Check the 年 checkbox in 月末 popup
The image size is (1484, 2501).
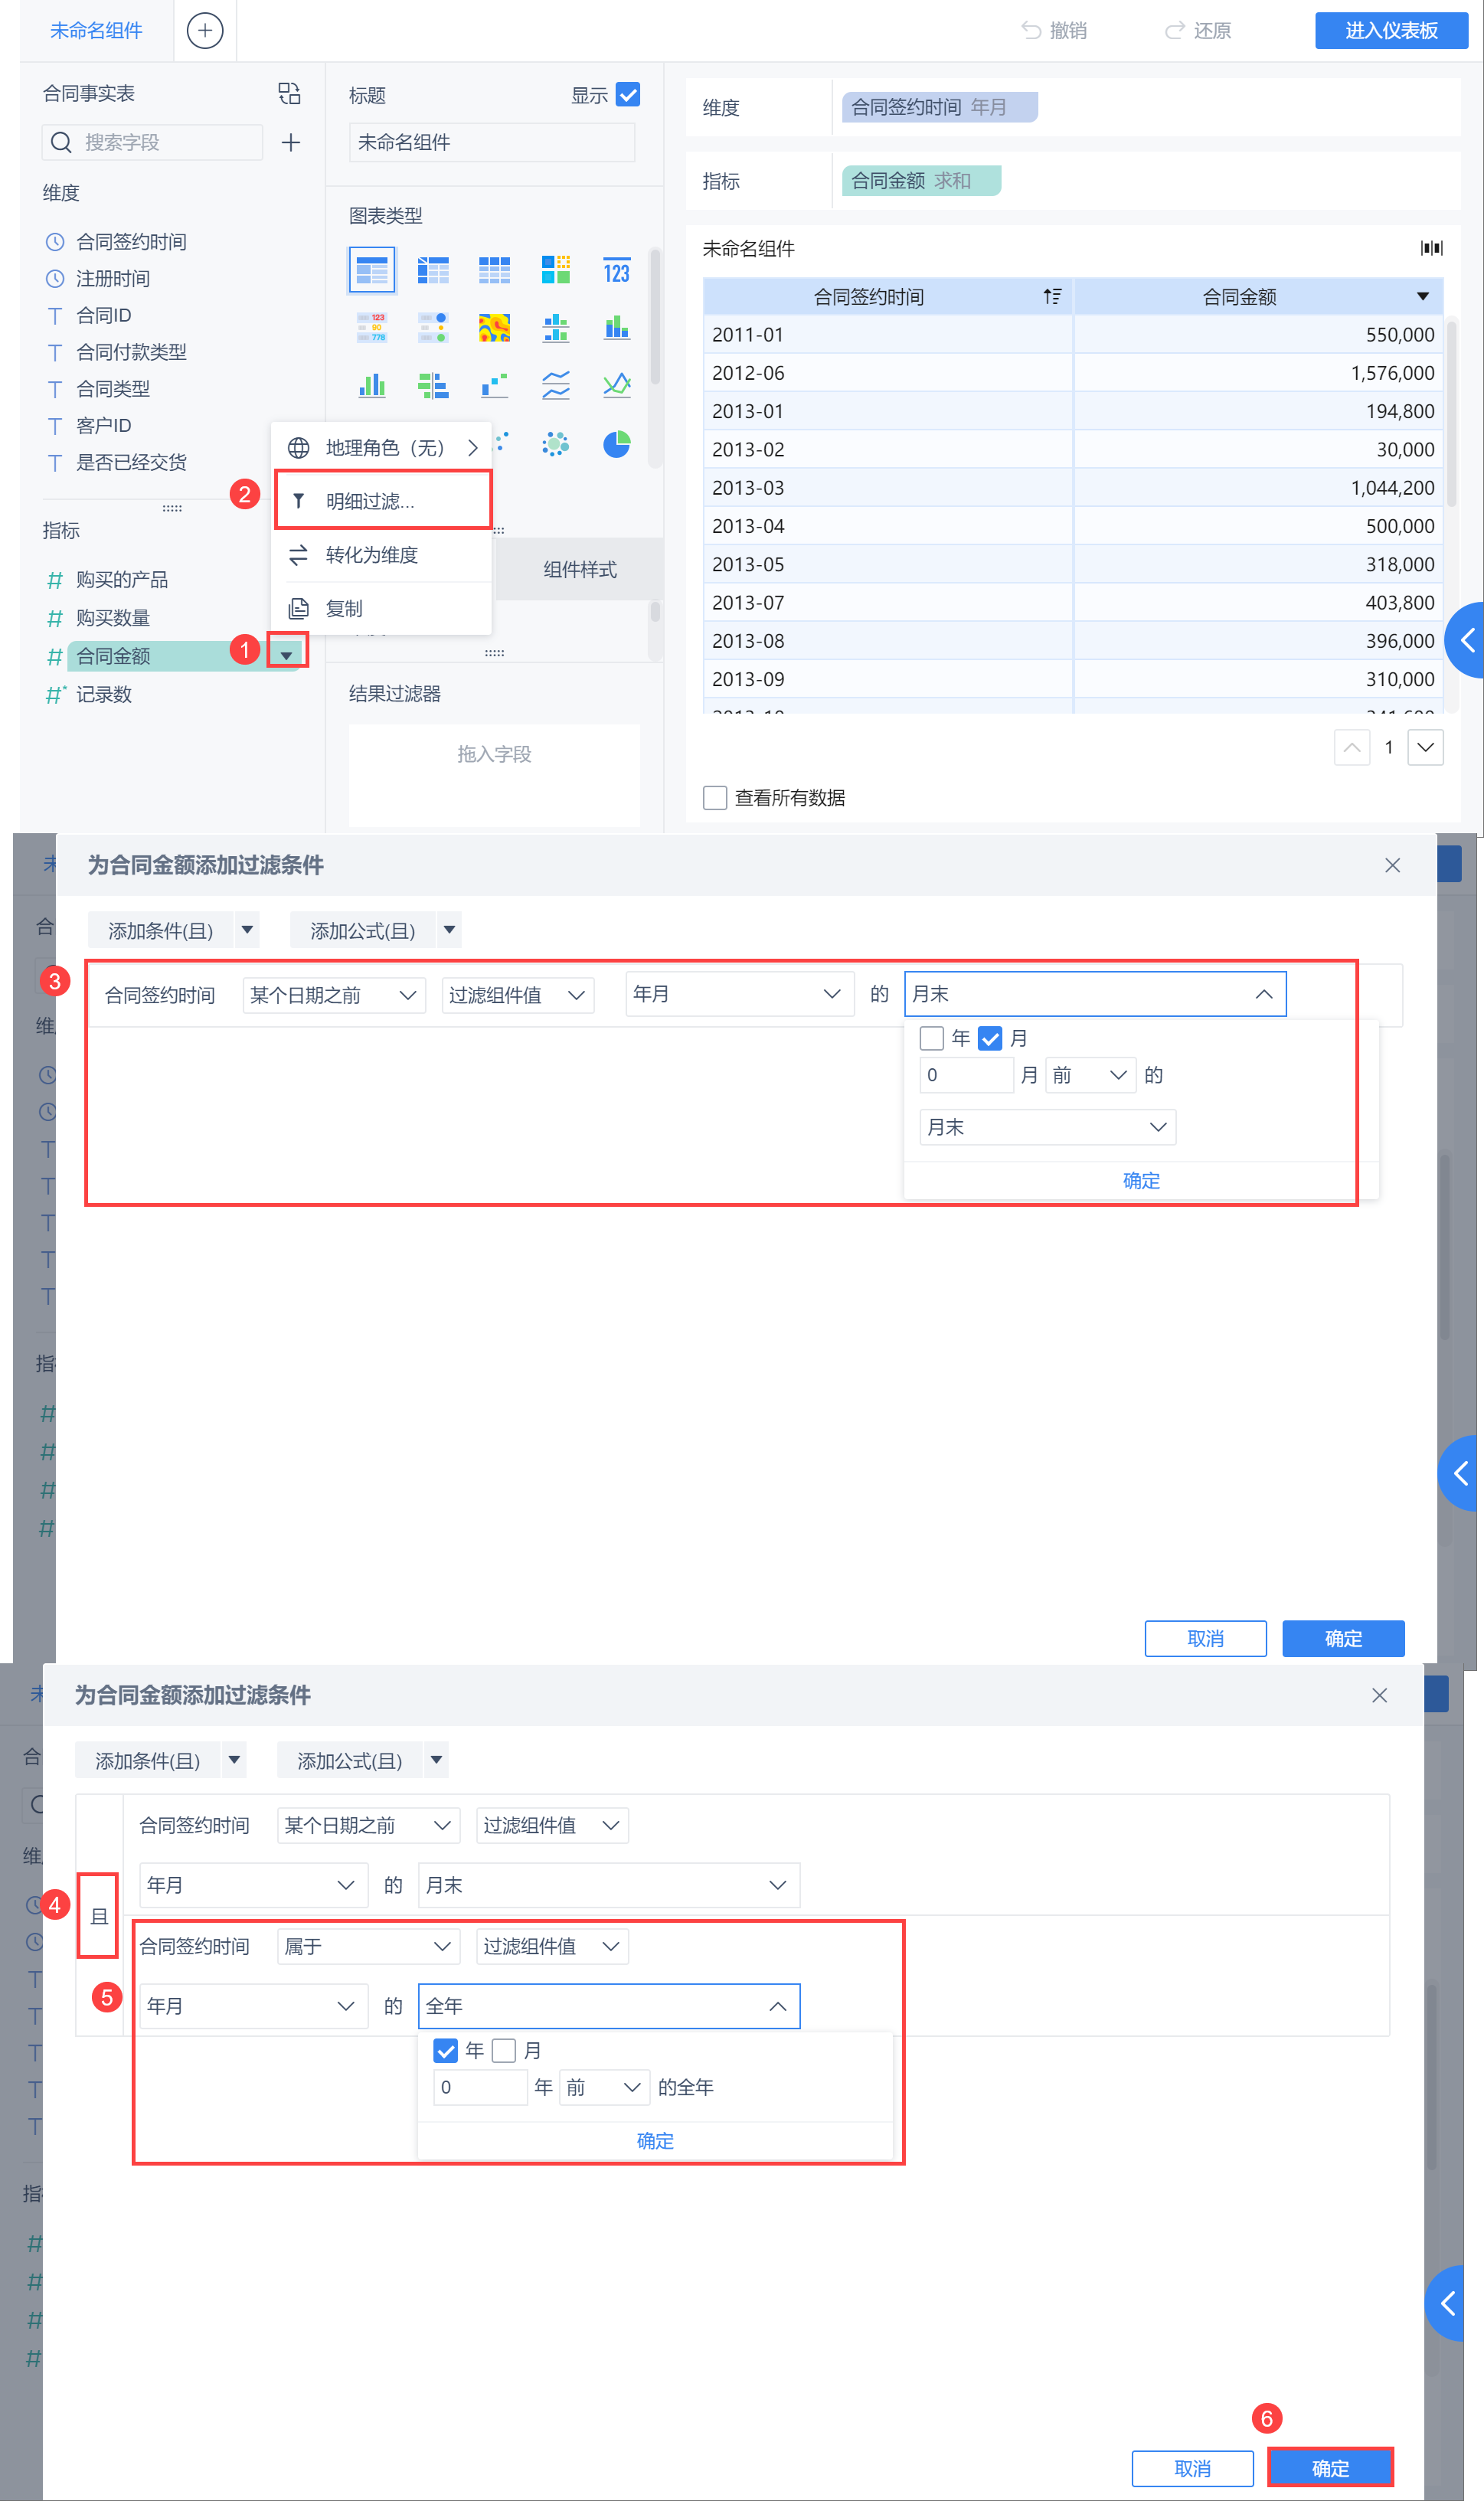(x=931, y=1038)
